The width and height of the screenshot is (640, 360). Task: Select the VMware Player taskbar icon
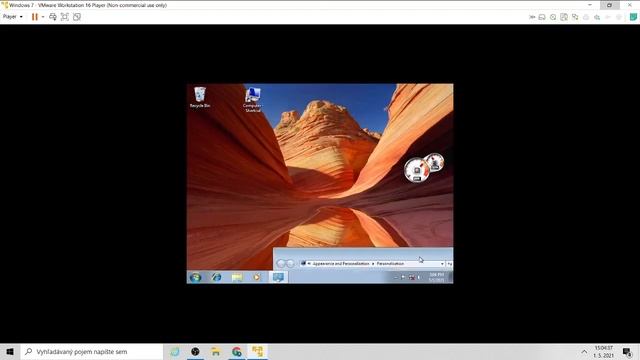[x=258, y=351]
